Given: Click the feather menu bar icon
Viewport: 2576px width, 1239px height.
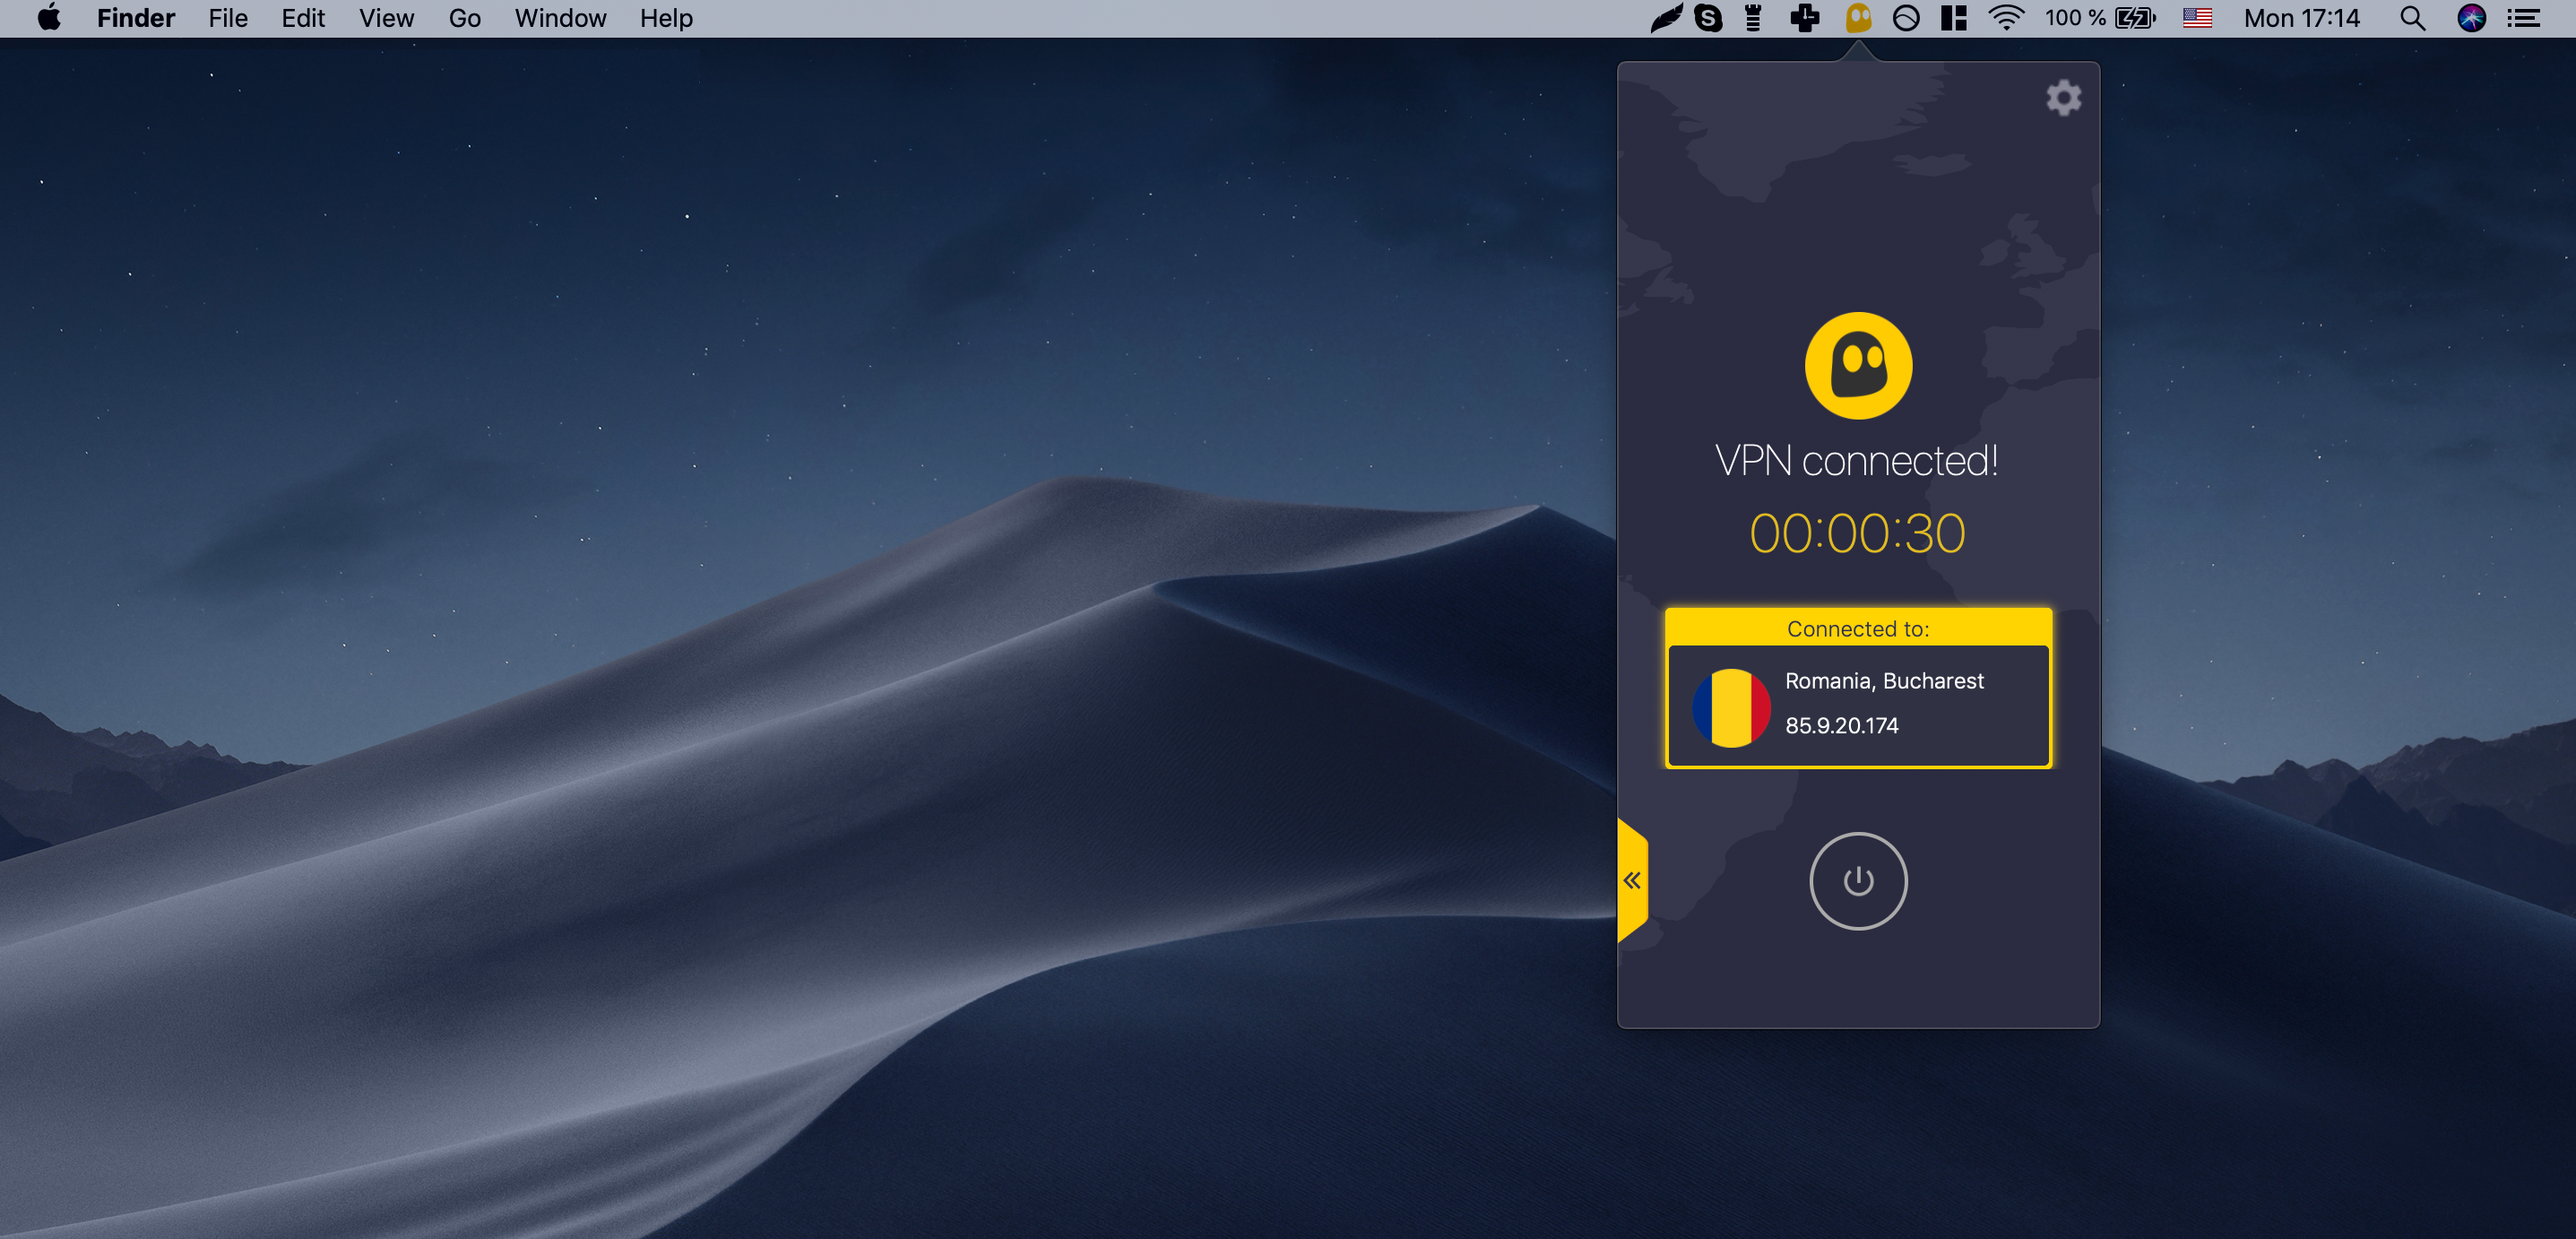Looking at the screenshot, I should click(x=1665, y=18).
